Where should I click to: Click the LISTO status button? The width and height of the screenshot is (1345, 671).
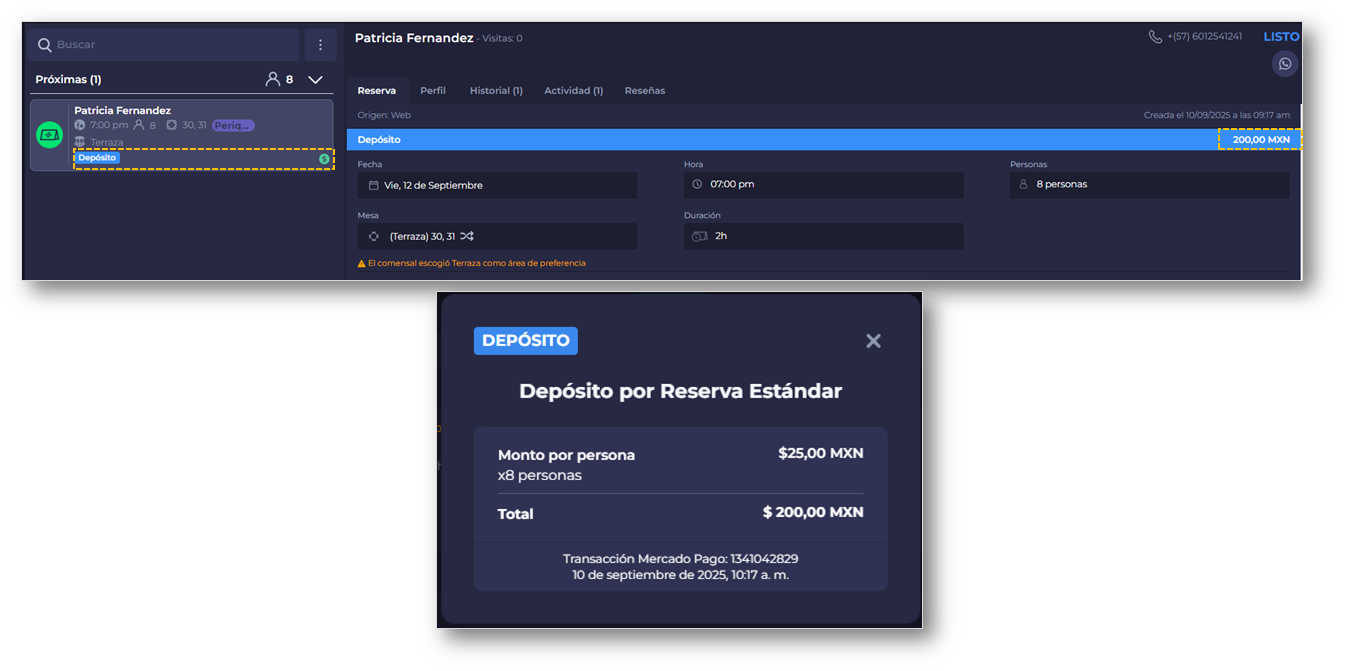pos(1281,37)
